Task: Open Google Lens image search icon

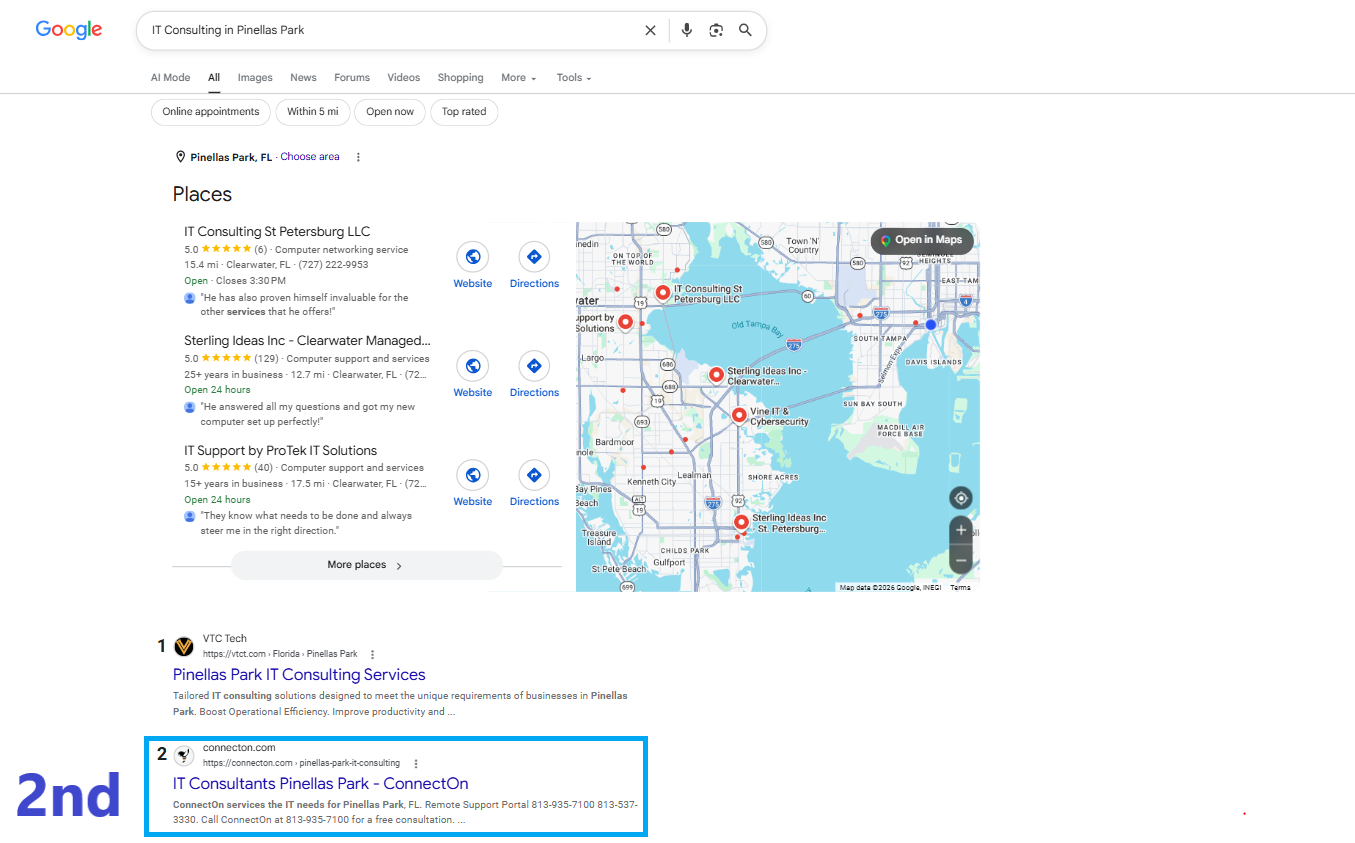Action: click(716, 30)
